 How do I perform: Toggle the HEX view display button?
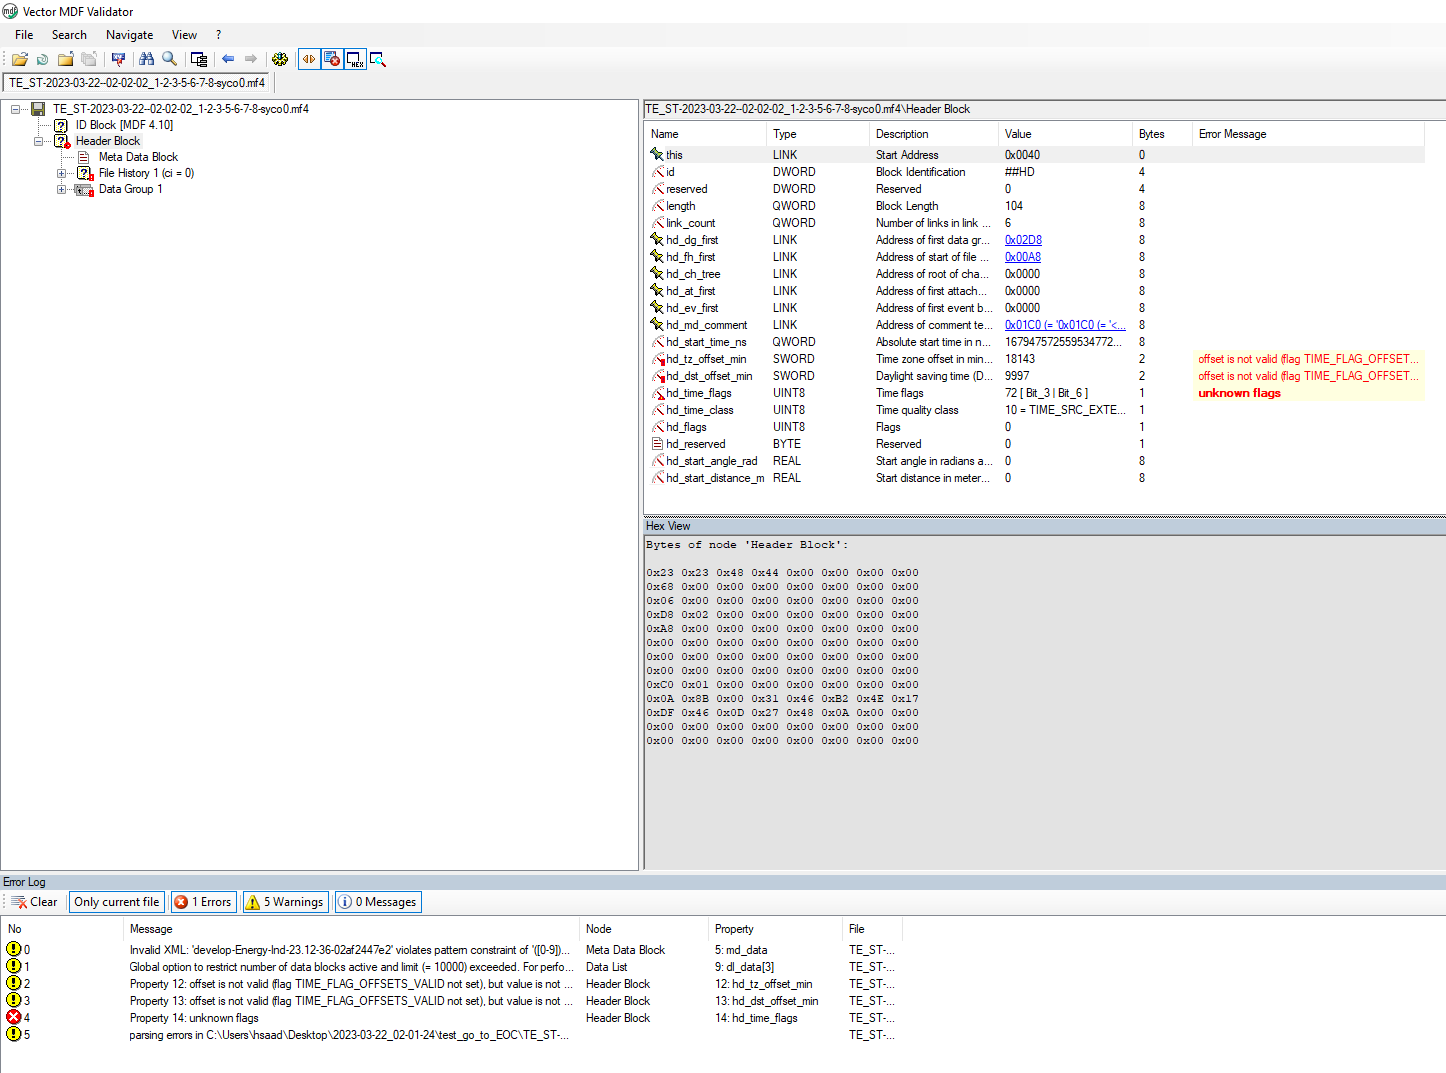(355, 59)
